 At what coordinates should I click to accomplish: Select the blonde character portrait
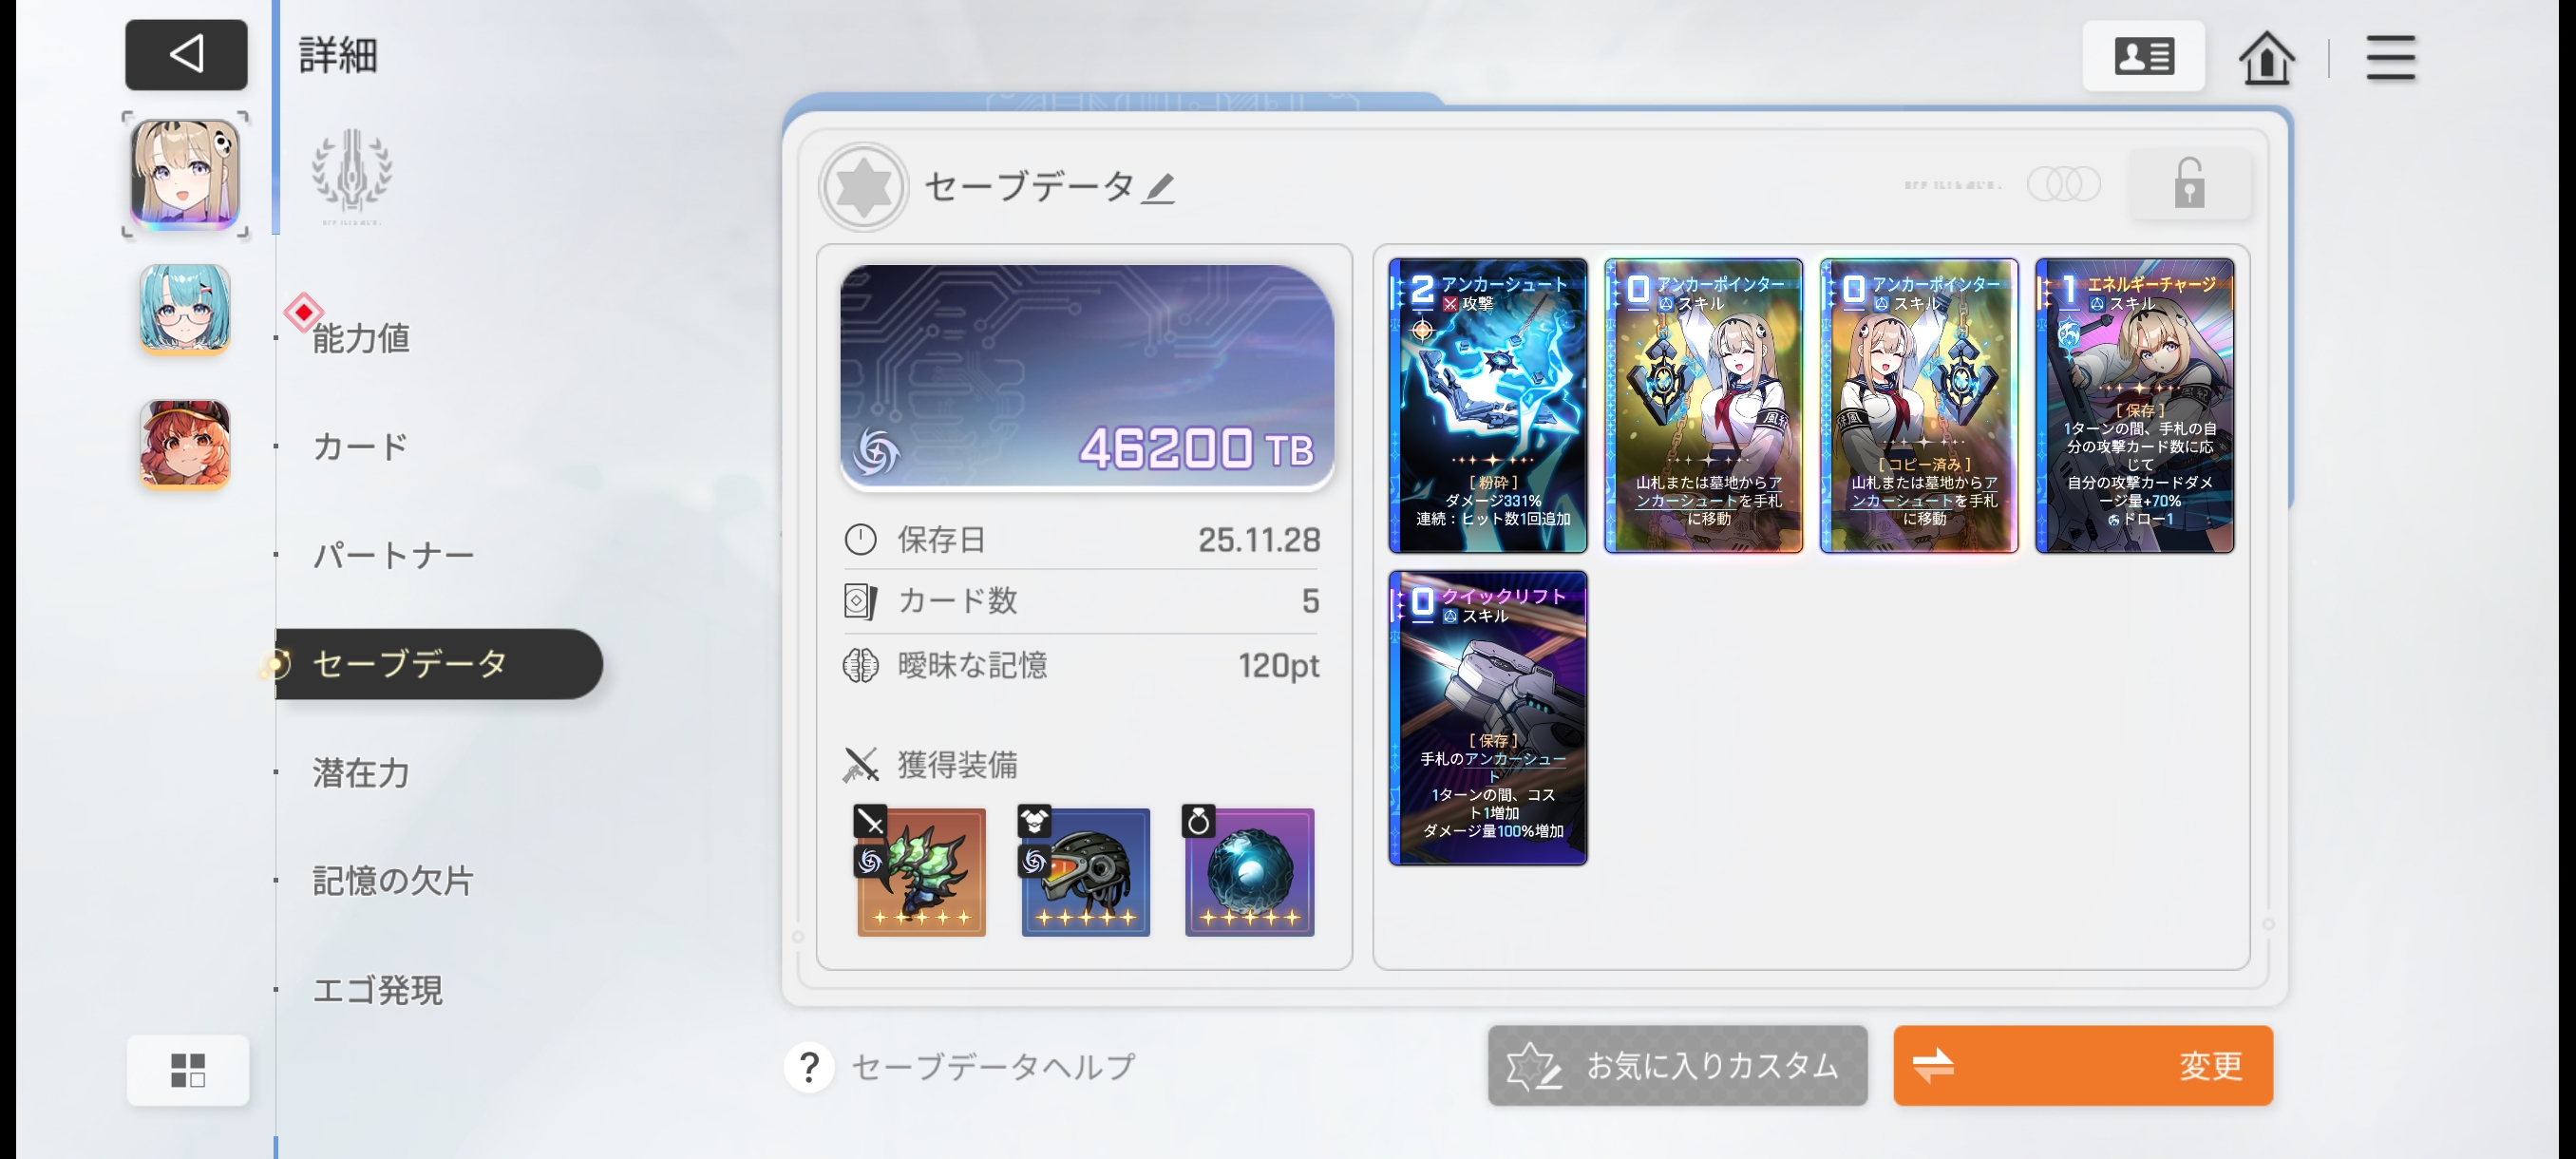click(185, 174)
